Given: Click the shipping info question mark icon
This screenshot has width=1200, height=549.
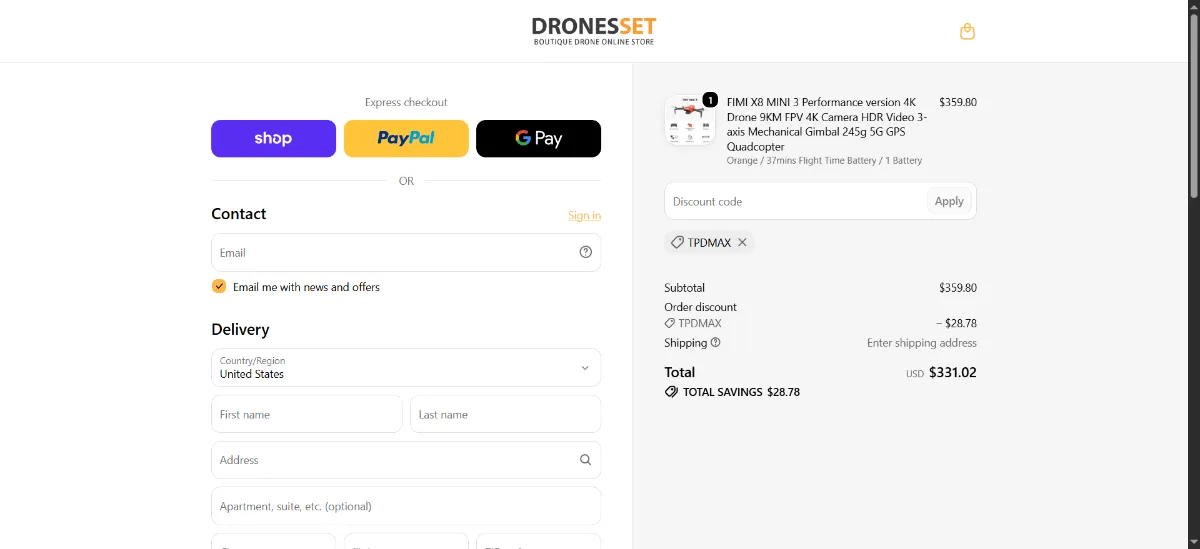Looking at the screenshot, I should 715,342.
